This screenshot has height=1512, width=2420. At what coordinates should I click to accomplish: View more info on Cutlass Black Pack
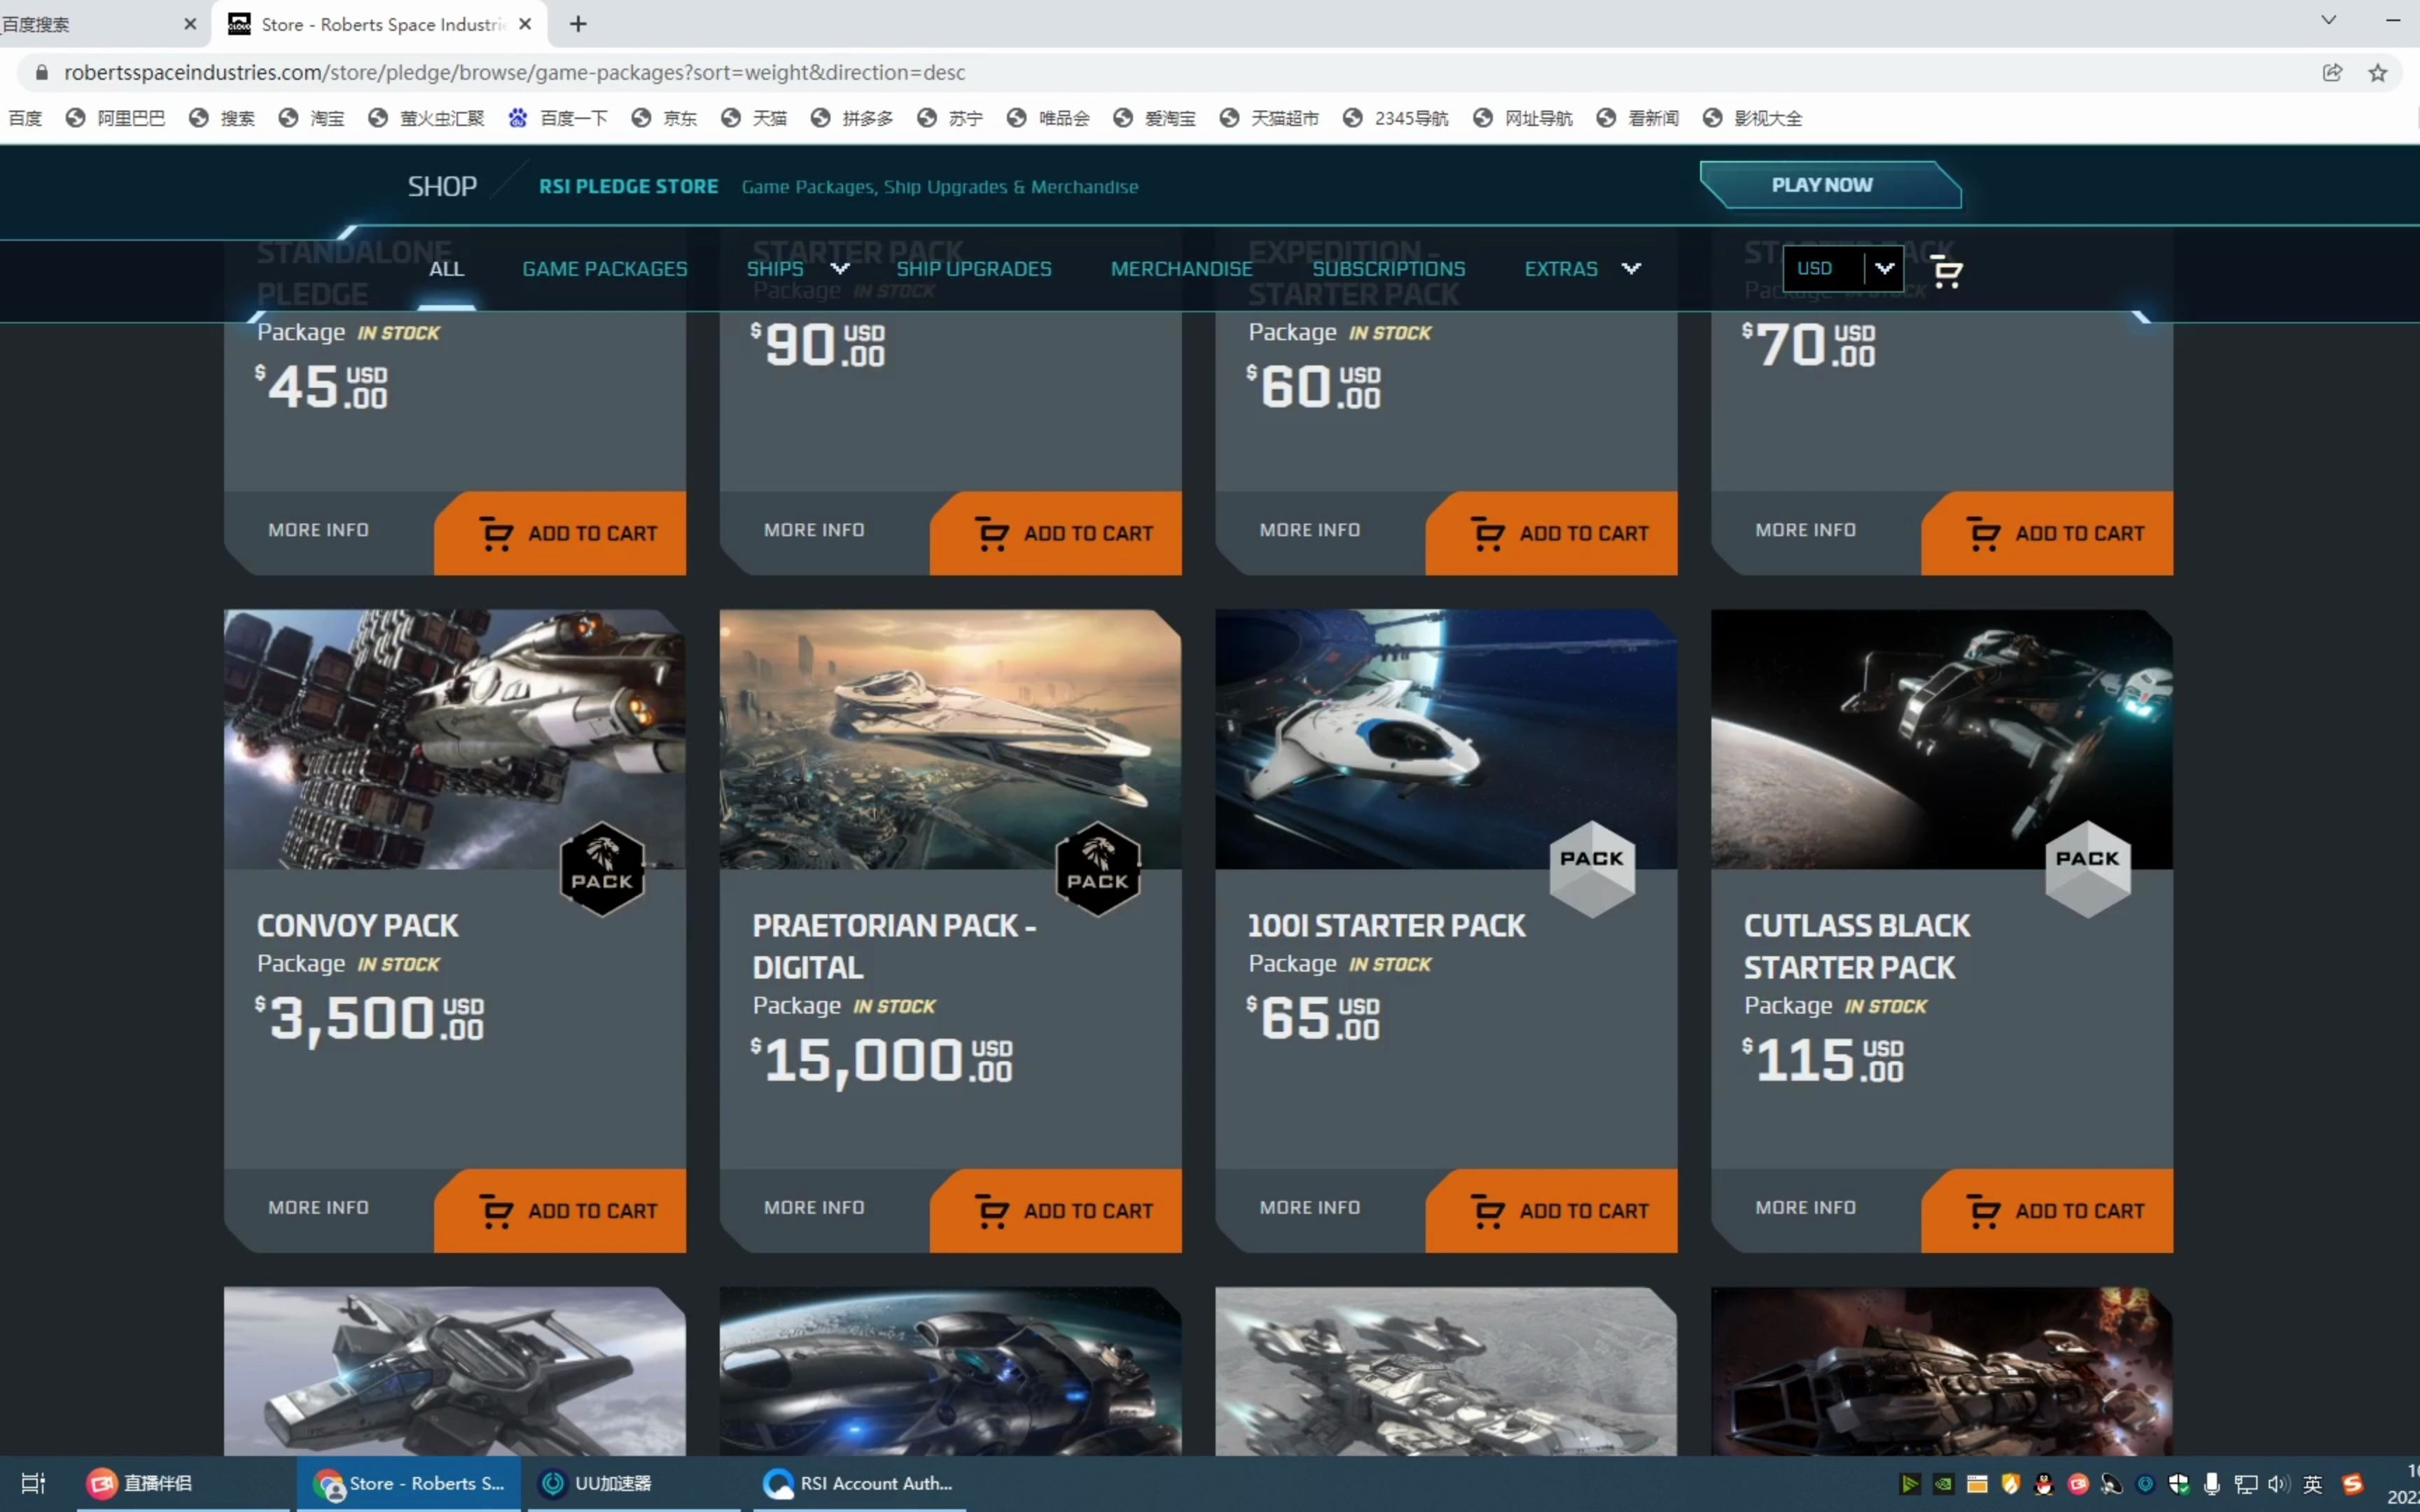[x=1806, y=1208]
